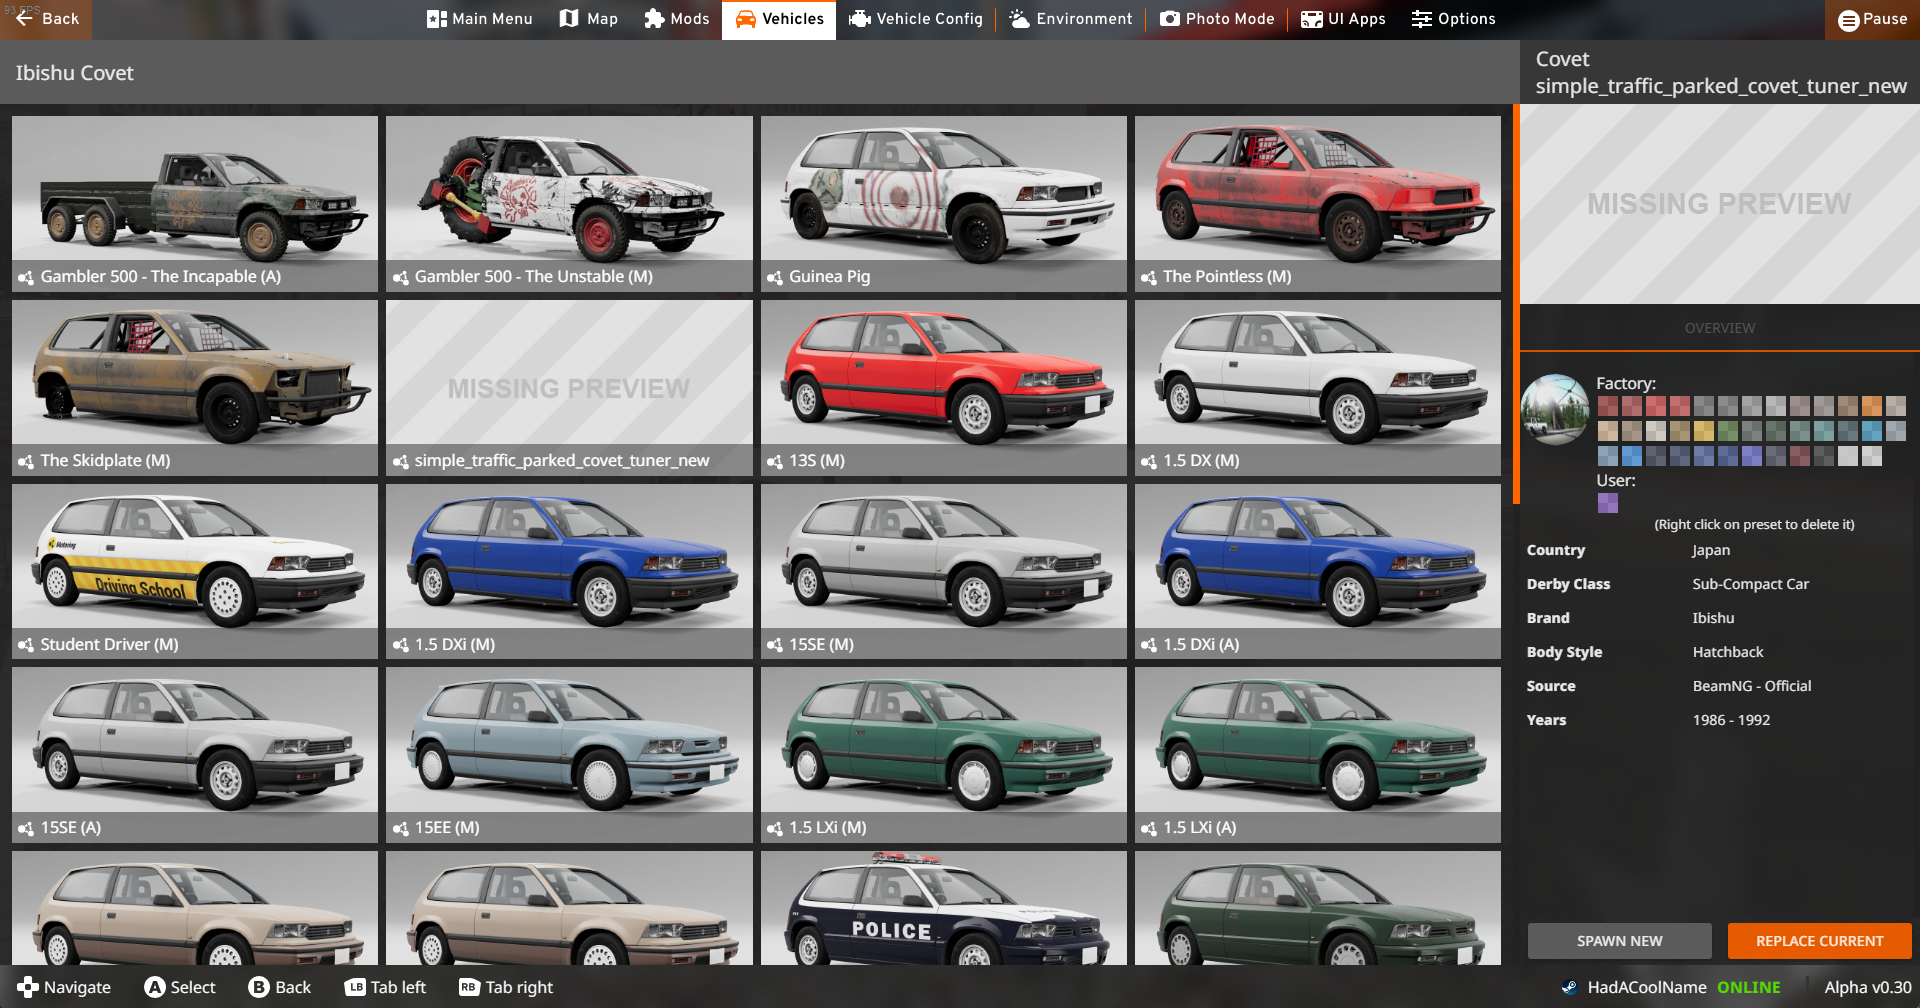Click the config icon beside 15EE (M)
The height and width of the screenshot is (1008, 1920).
401,828
